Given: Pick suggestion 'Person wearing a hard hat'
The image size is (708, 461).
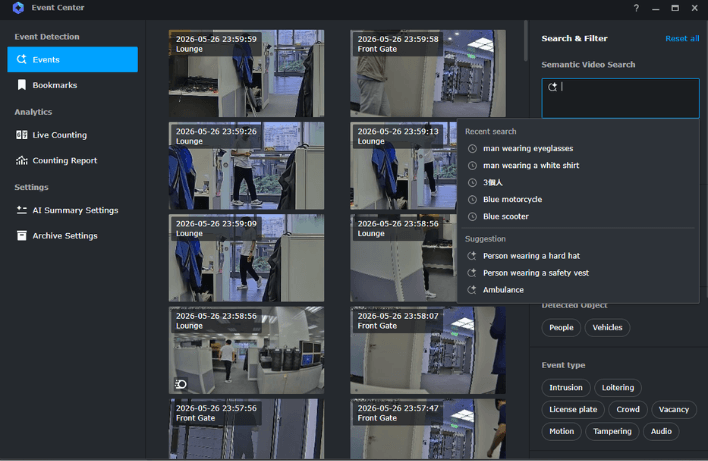Looking at the screenshot, I should (x=578, y=256).
